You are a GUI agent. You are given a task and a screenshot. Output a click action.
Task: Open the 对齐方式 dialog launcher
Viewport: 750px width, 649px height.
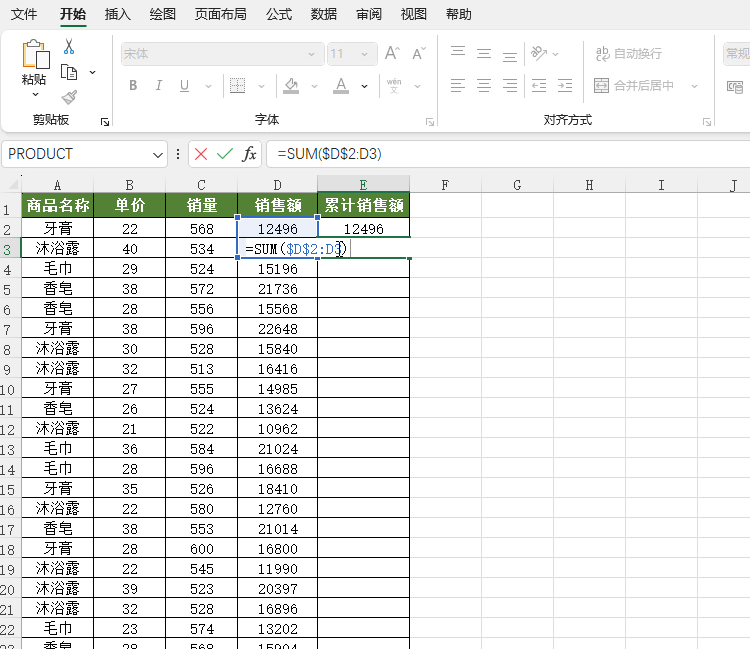pyautogui.click(x=706, y=122)
